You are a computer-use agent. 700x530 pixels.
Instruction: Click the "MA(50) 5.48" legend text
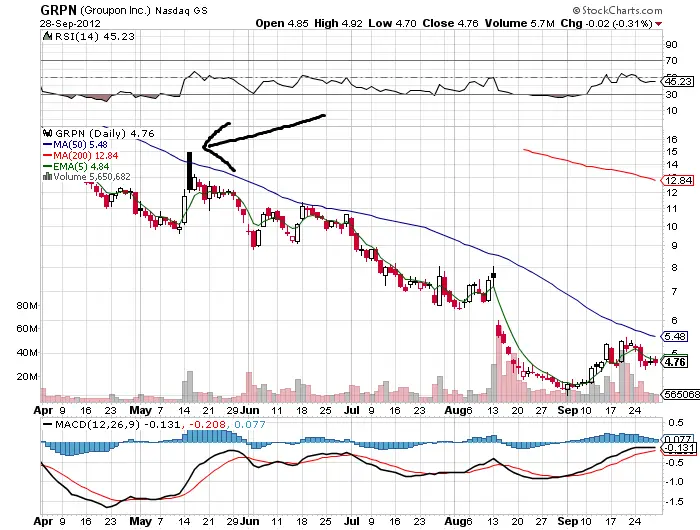coord(80,145)
